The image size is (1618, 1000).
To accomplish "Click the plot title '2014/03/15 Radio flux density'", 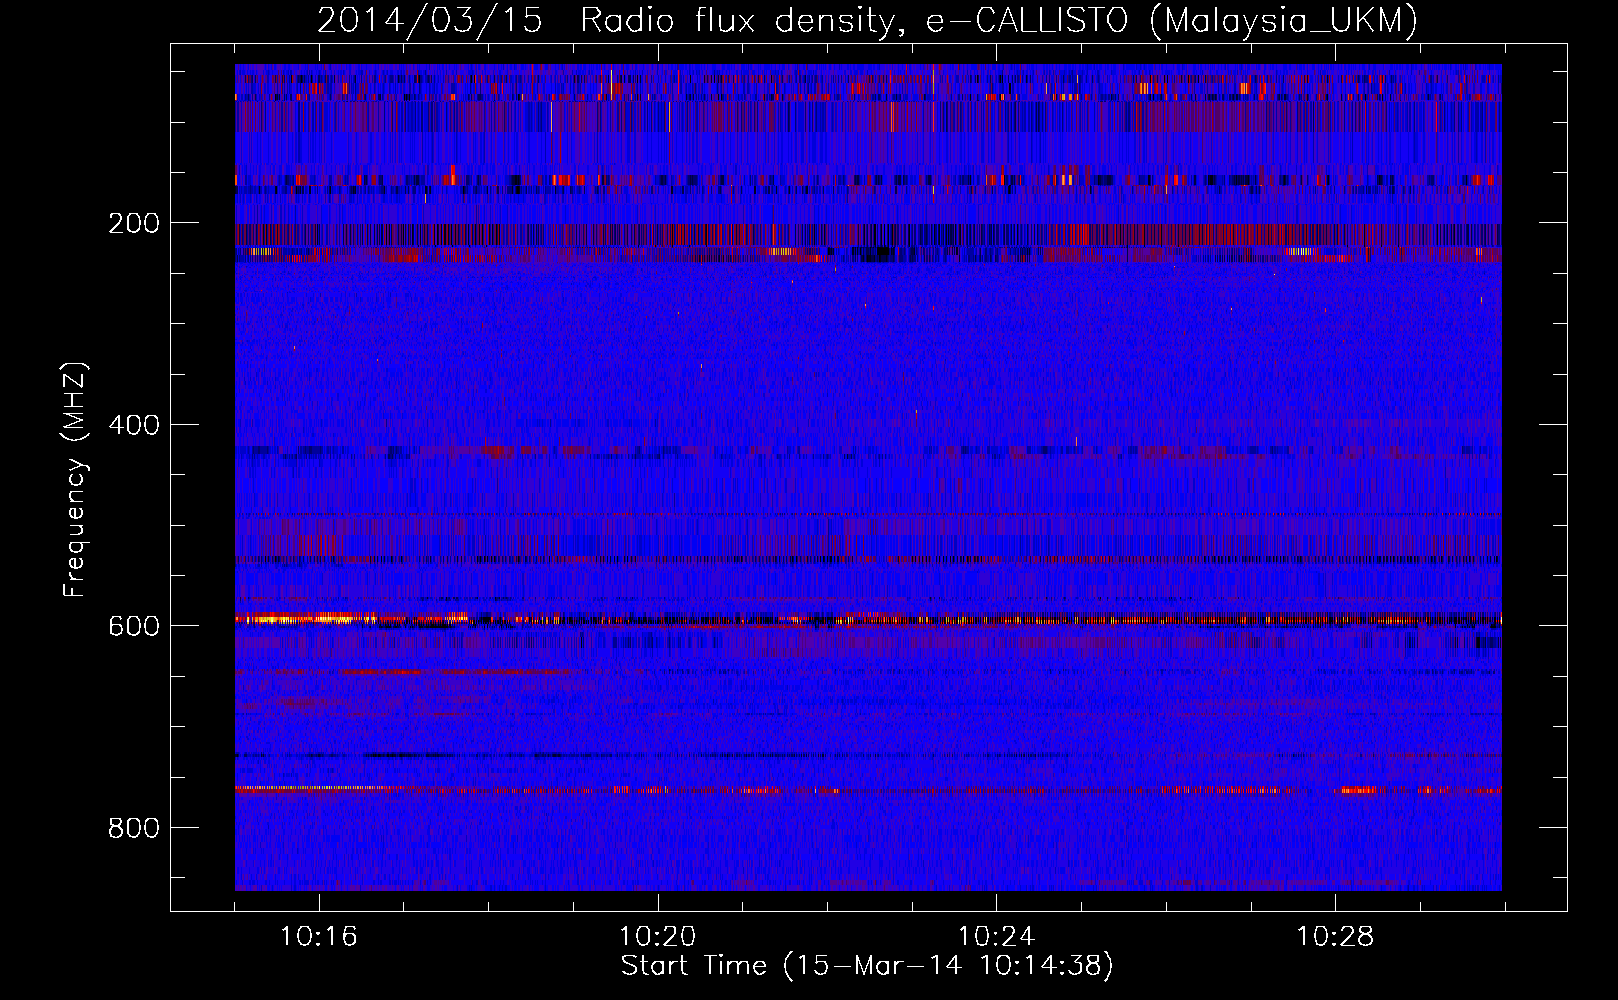I will coord(868,20).
